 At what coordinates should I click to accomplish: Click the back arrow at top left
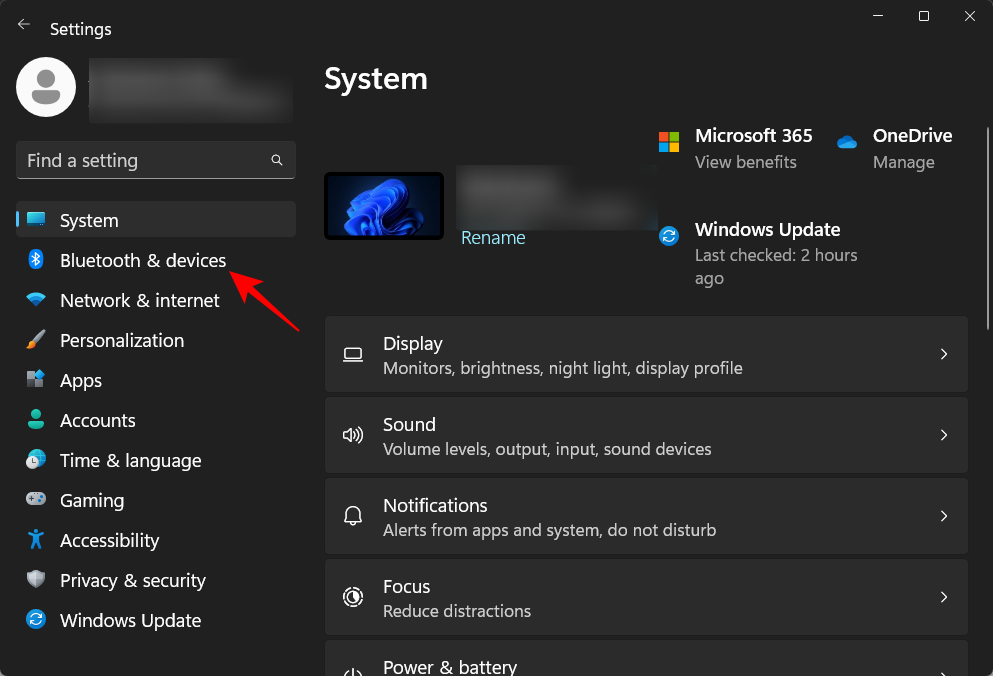tap(23, 23)
